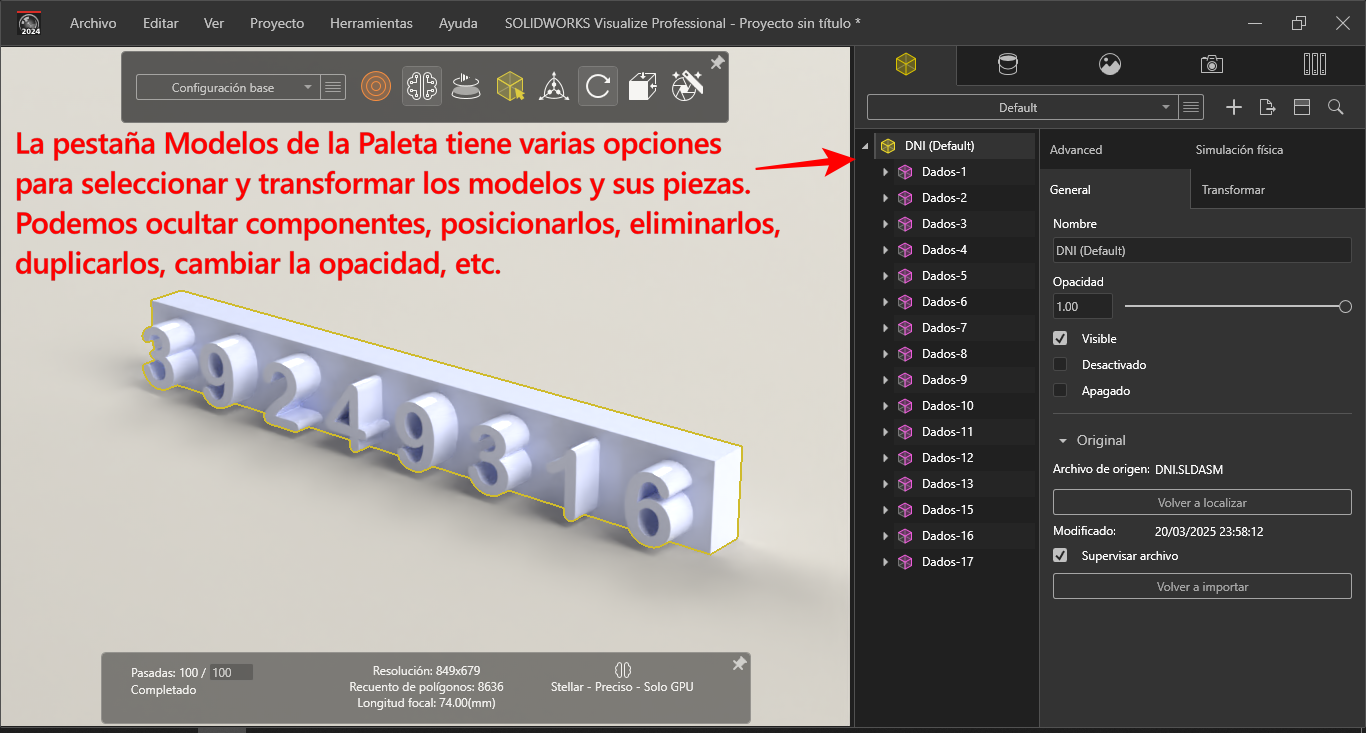The height and width of the screenshot is (733, 1366).
Task: Open the Configuración base dropdown
Action: (x=227, y=88)
